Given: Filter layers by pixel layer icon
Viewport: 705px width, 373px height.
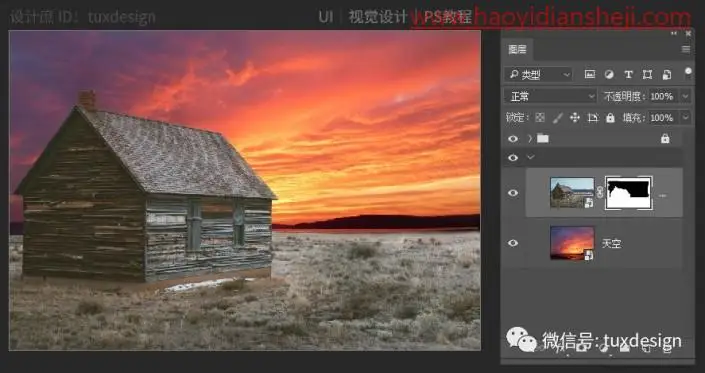Looking at the screenshot, I should tap(589, 75).
